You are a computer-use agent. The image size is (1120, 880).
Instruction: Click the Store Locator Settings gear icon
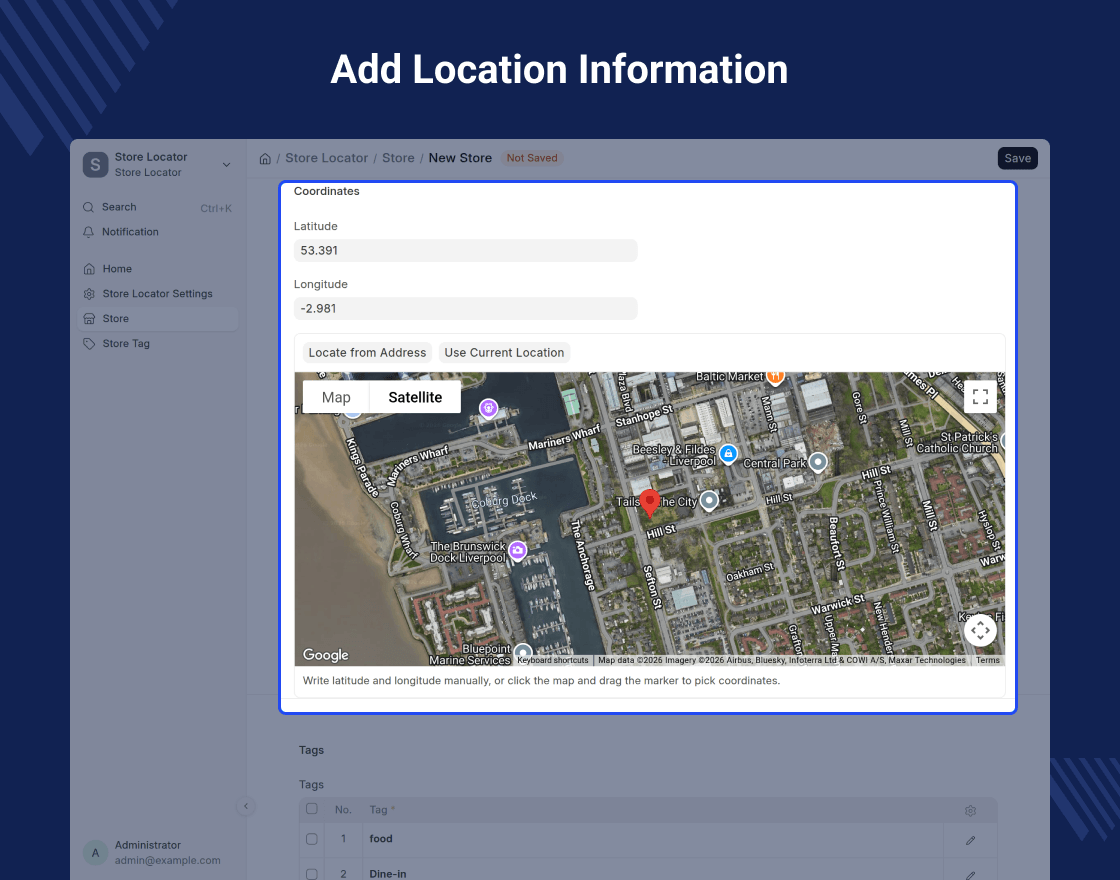(x=89, y=294)
